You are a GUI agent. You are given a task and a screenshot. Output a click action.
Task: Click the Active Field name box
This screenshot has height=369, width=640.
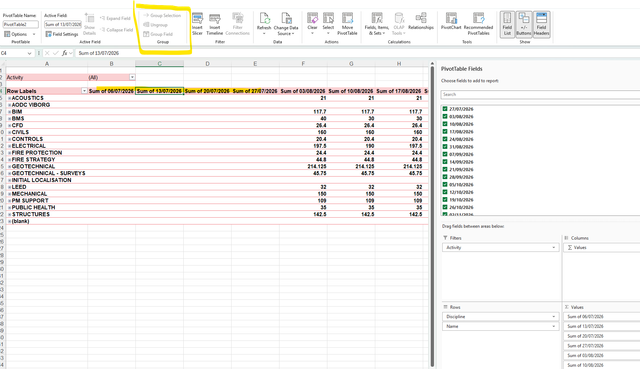[63, 24]
